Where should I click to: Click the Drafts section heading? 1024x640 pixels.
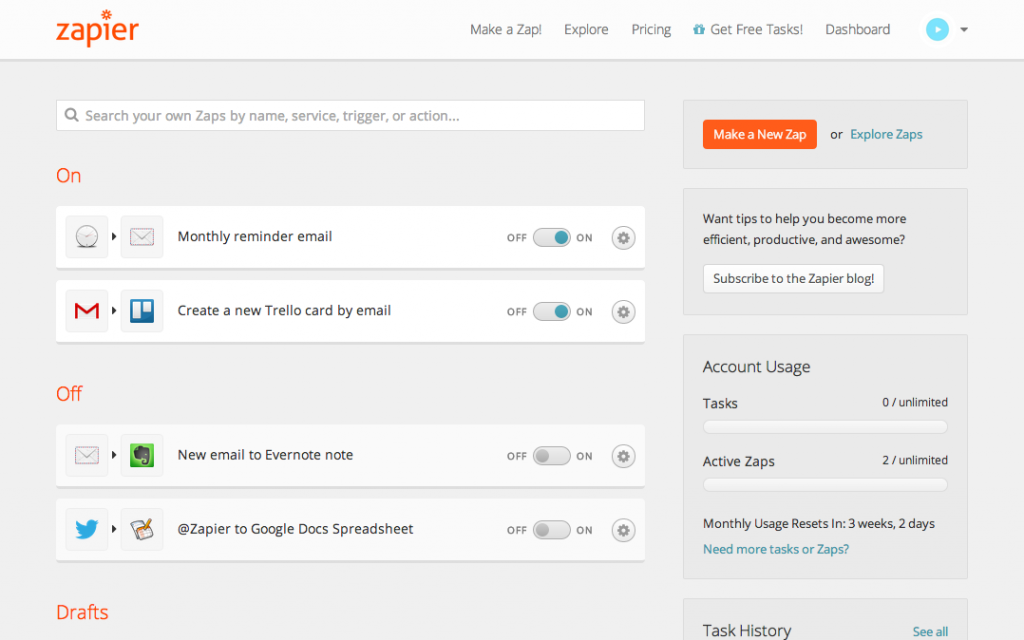(x=82, y=612)
